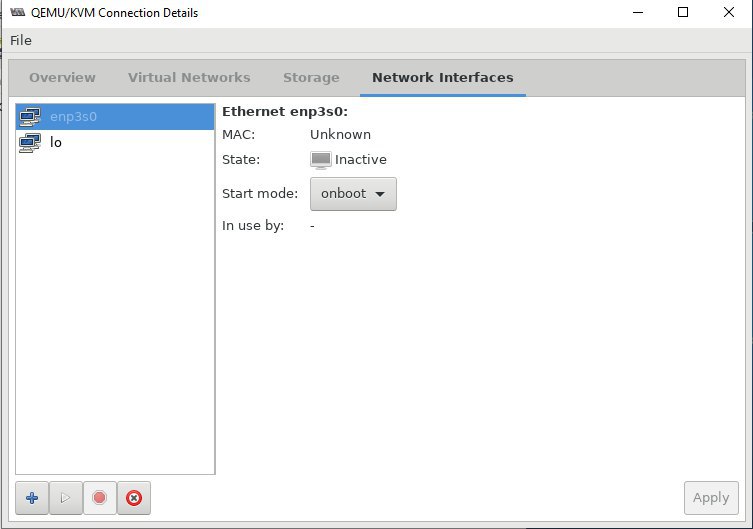Image resolution: width=753 pixels, height=529 pixels.
Task: Stop the interface using the red stop icon
Action: pos(99,498)
